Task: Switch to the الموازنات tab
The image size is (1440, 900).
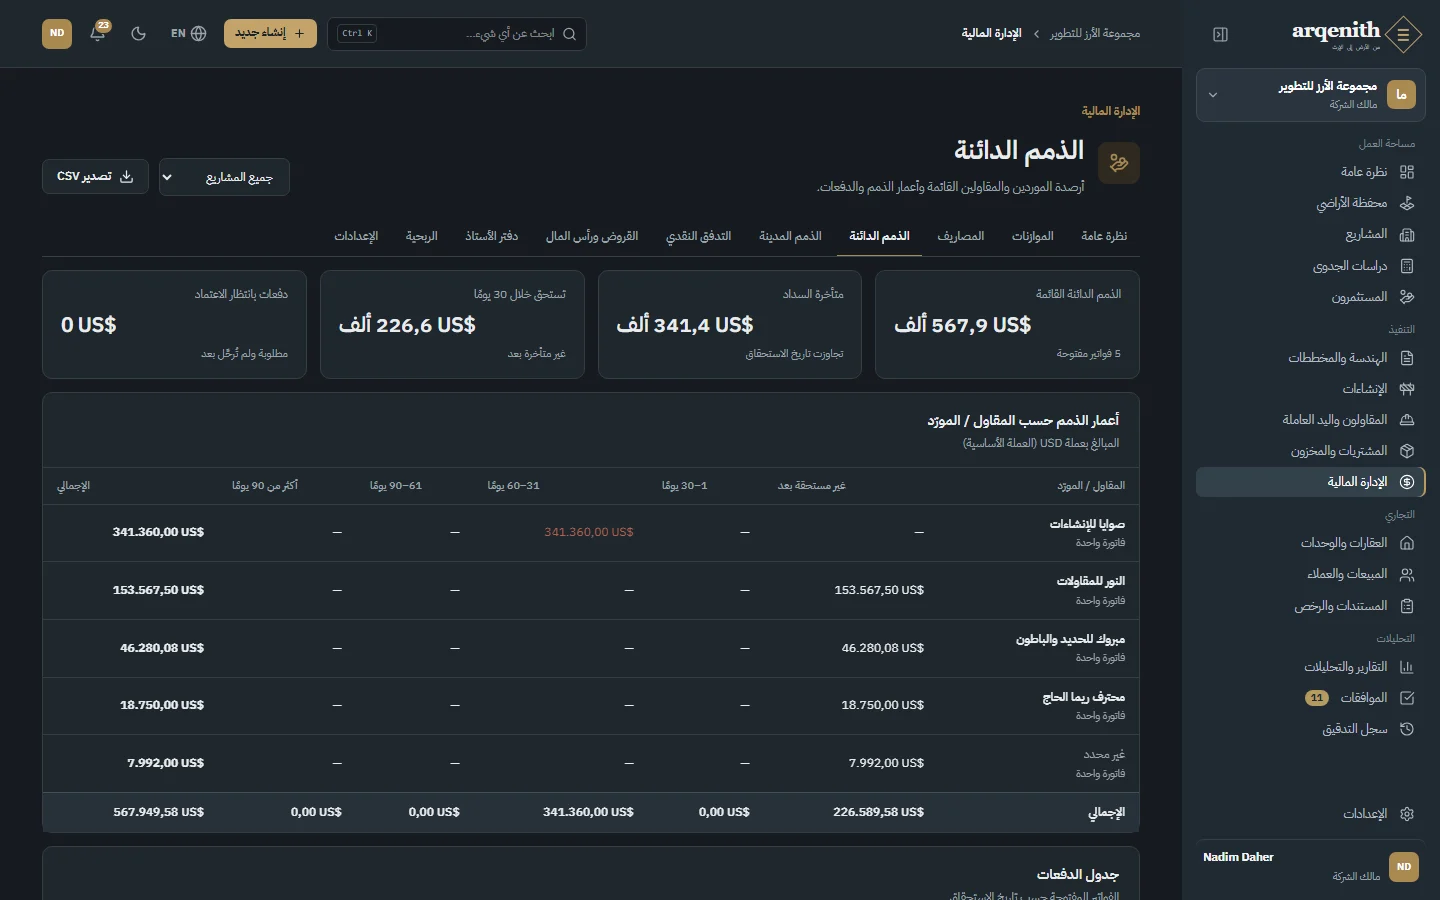Action: click(1032, 236)
